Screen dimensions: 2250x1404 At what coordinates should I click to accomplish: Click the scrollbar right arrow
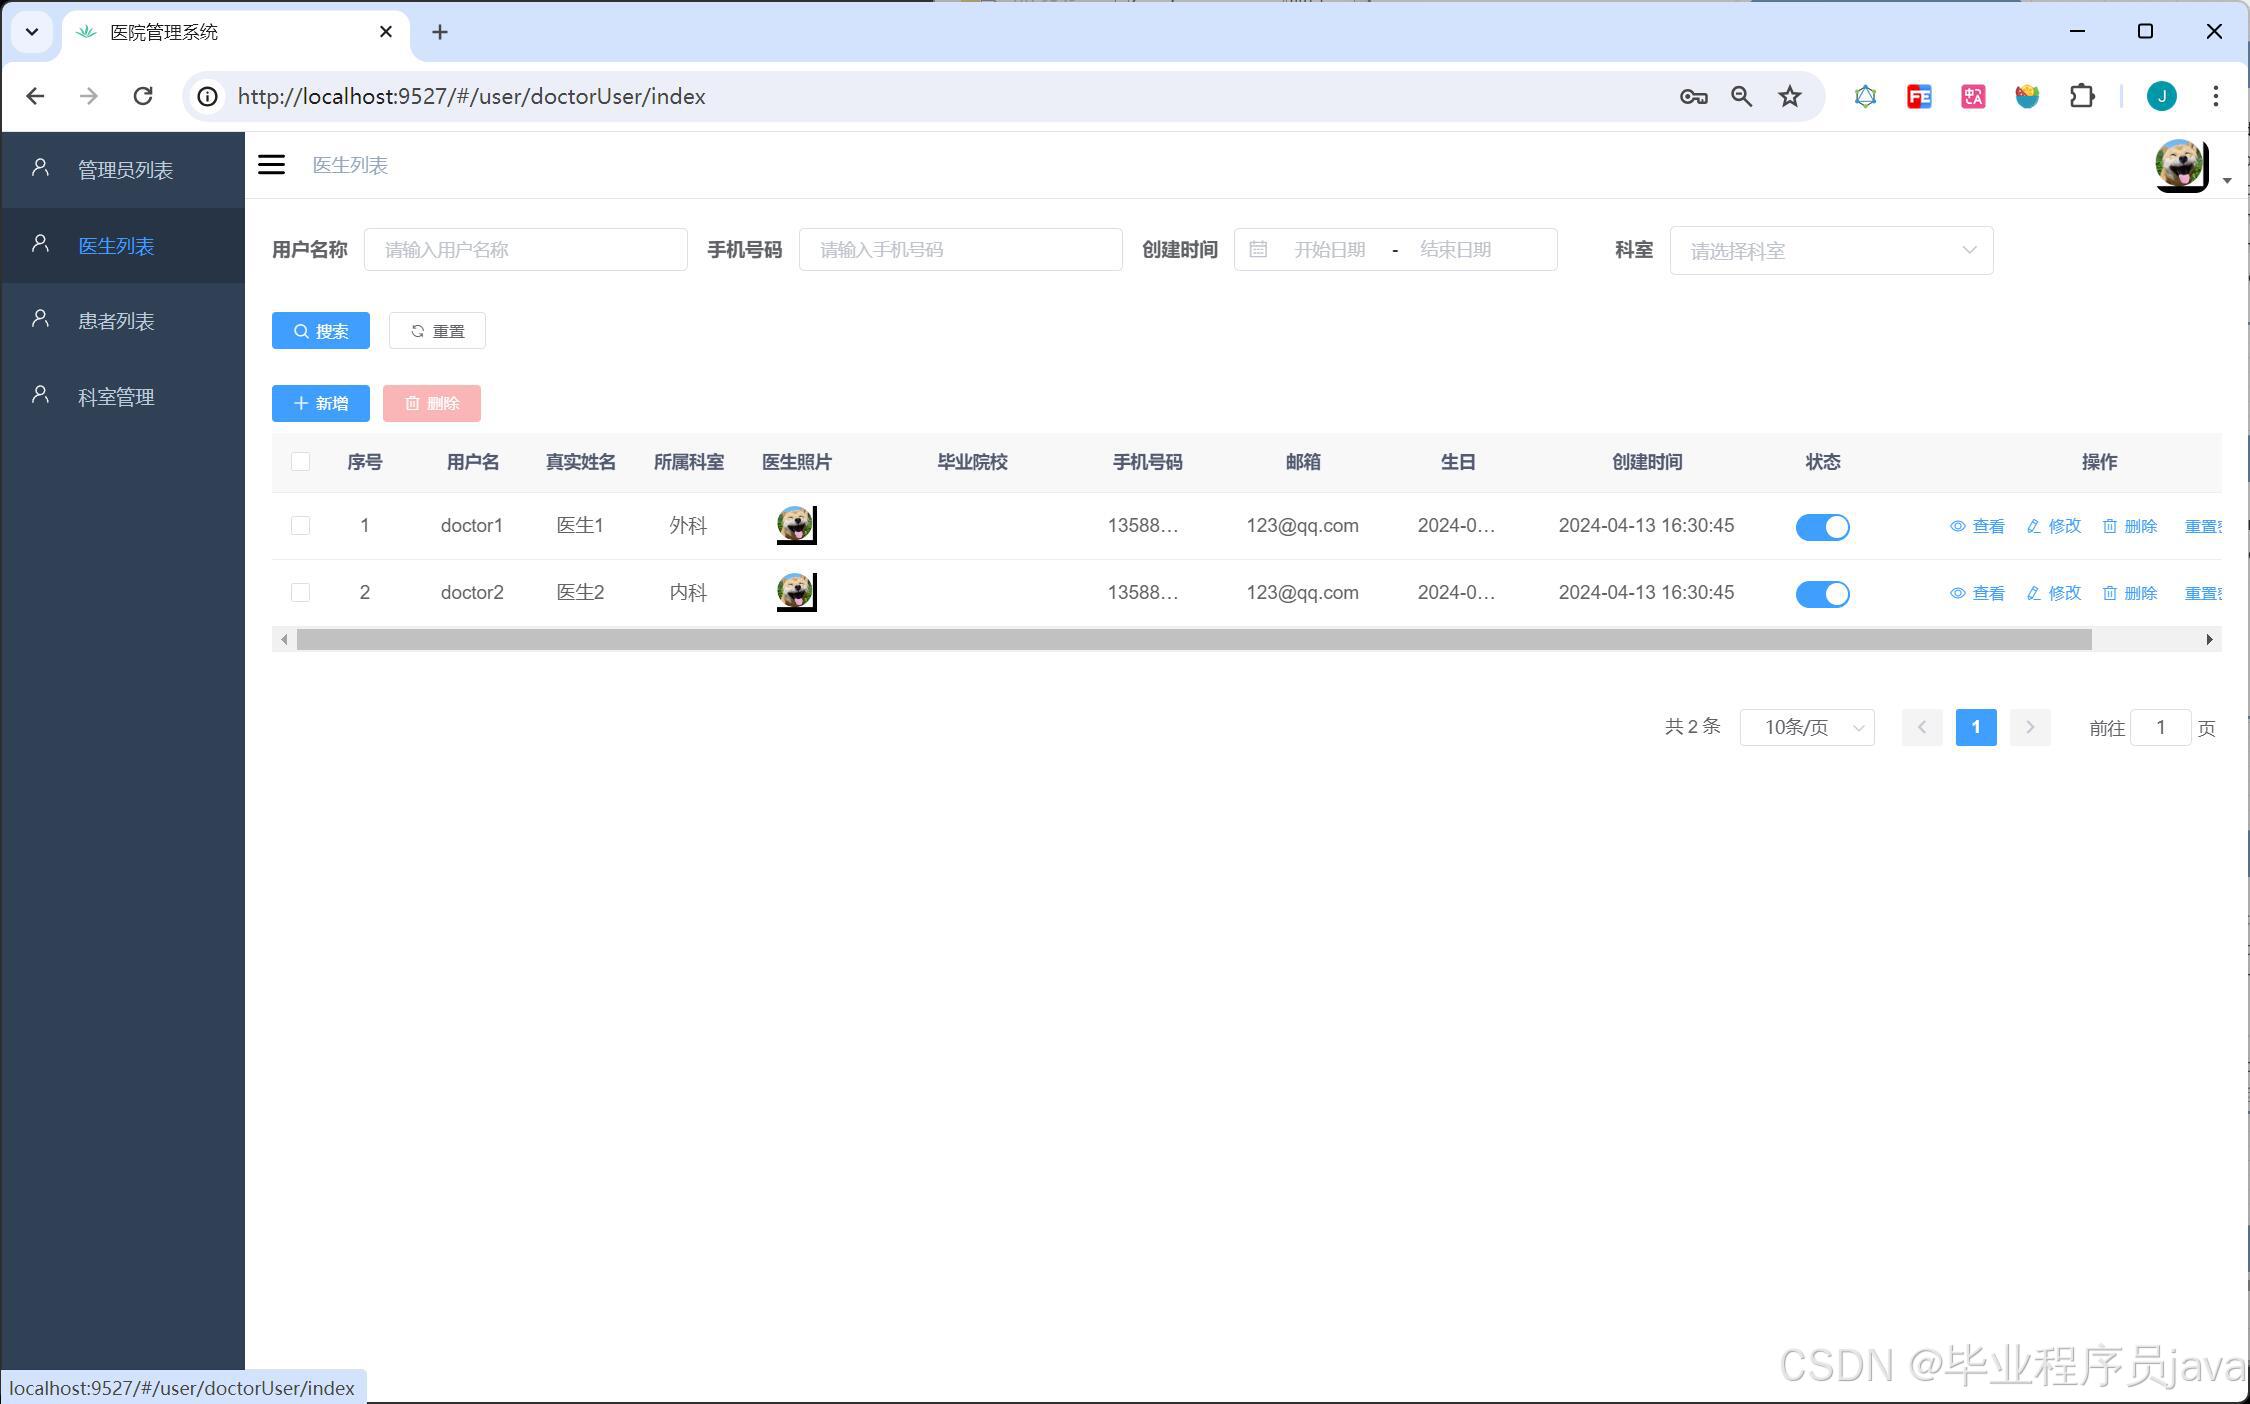pyautogui.click(x=2209, y=639)
